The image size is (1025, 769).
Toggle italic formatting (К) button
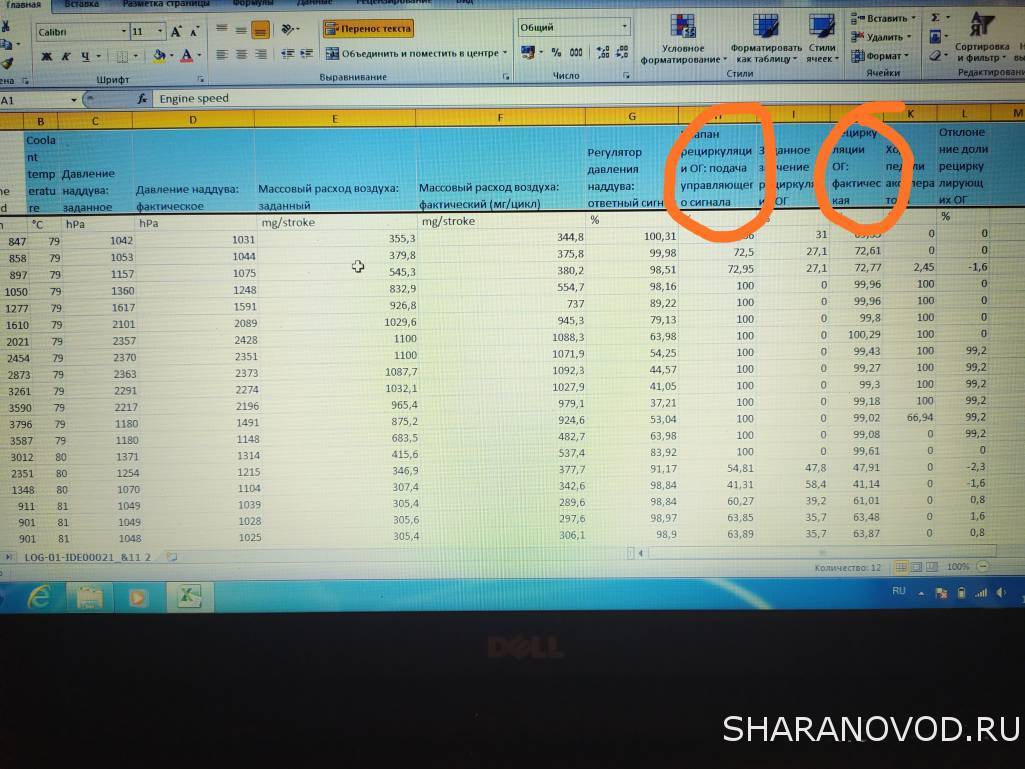pyautogui.click(x=65, y=56)
